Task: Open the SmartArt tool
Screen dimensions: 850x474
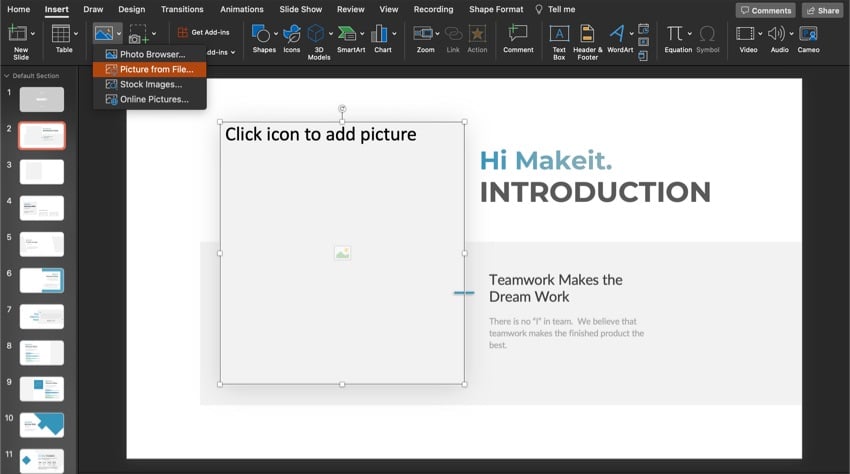Action: pos(350,35)
